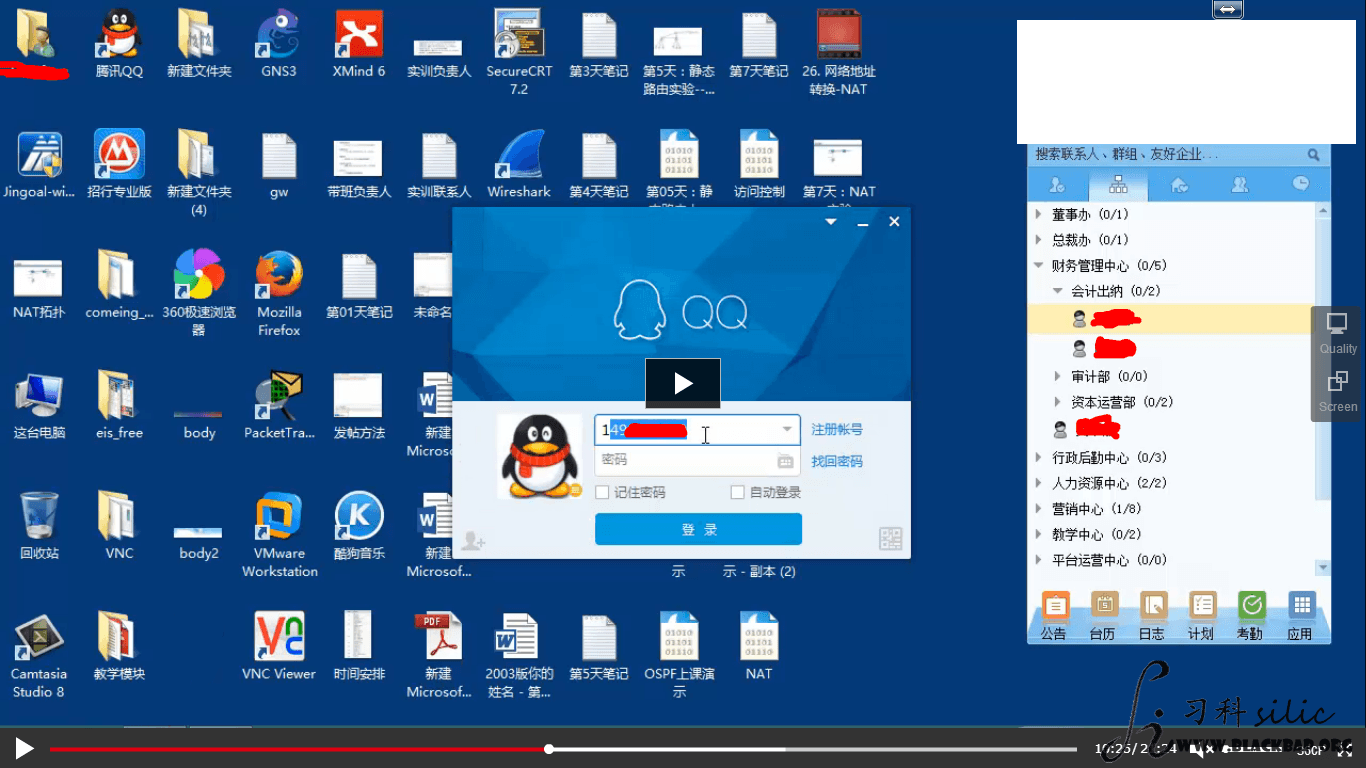1366x768 pixels.
Task: Open the soft keyboard in password field
Action: (x=785, y=461)
